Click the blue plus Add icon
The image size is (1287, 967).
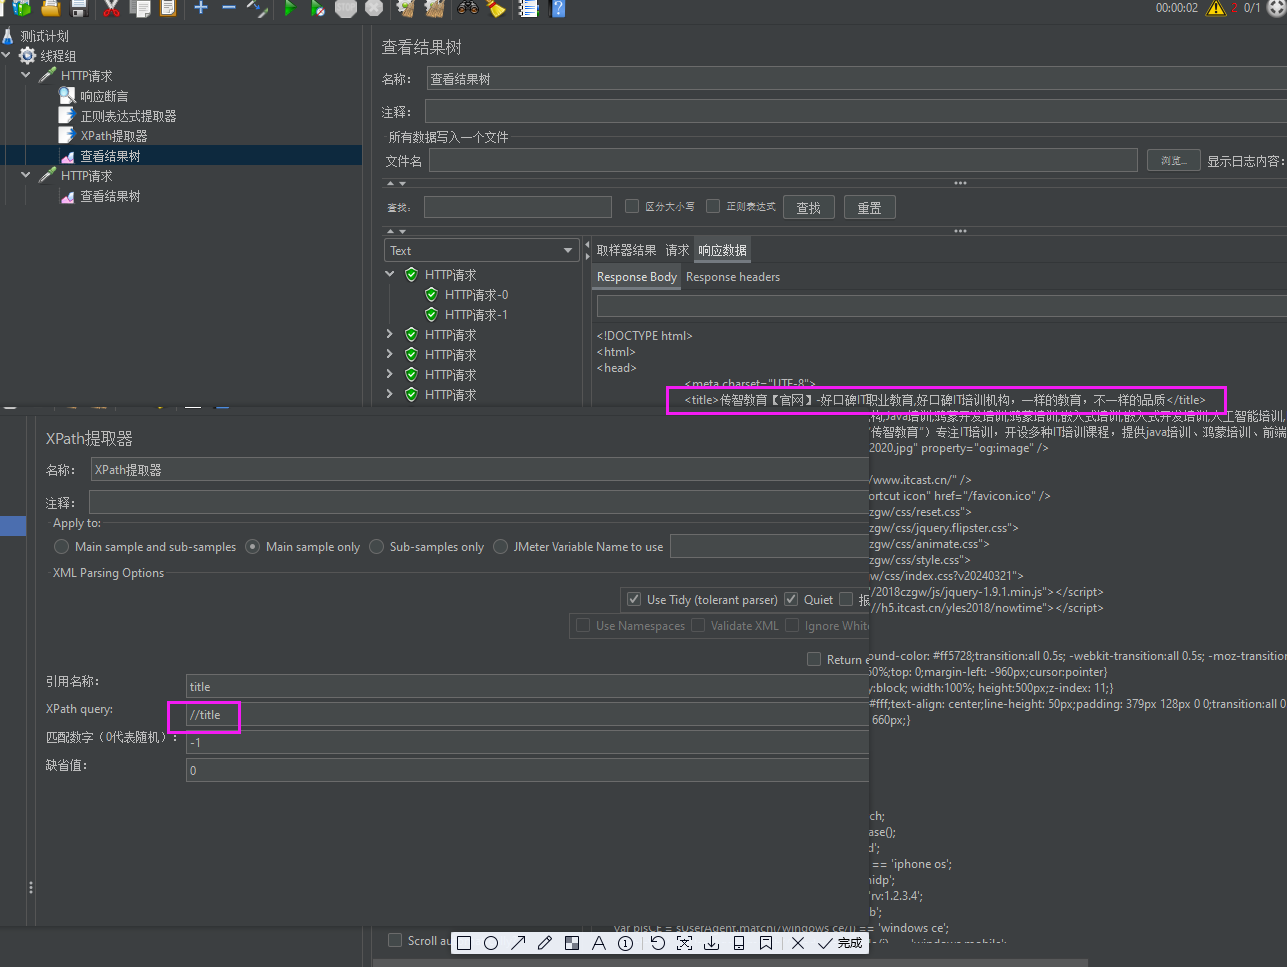click(201, 8)
